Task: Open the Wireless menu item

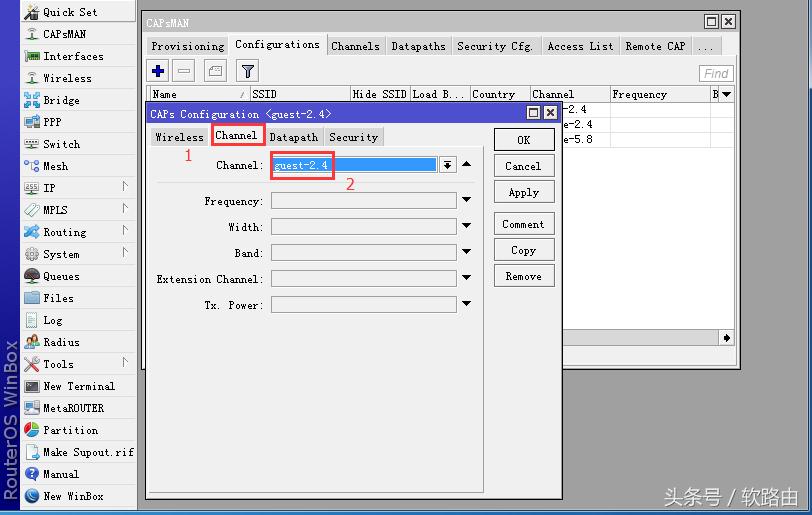Action: (x=78, y=78)
